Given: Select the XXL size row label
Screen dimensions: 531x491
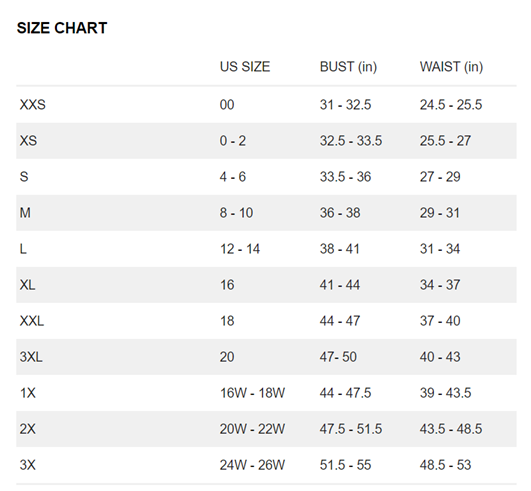Looking at the screenshot, I should [x=32, y=321].
